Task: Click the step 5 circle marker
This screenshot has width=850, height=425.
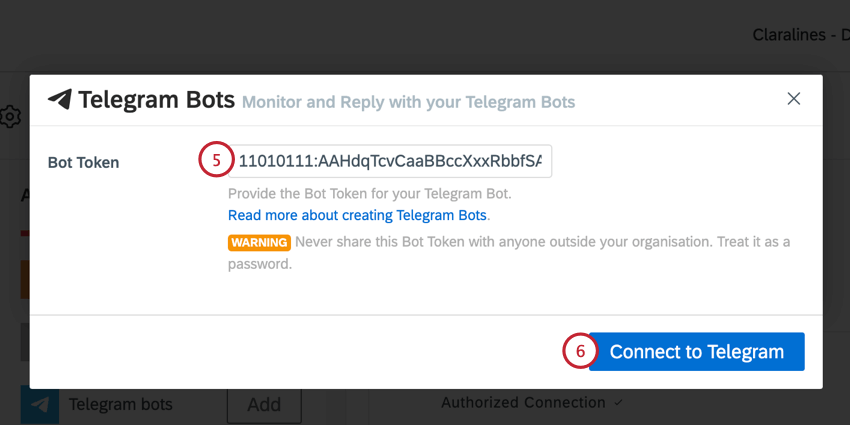Action: click(216, 161)
